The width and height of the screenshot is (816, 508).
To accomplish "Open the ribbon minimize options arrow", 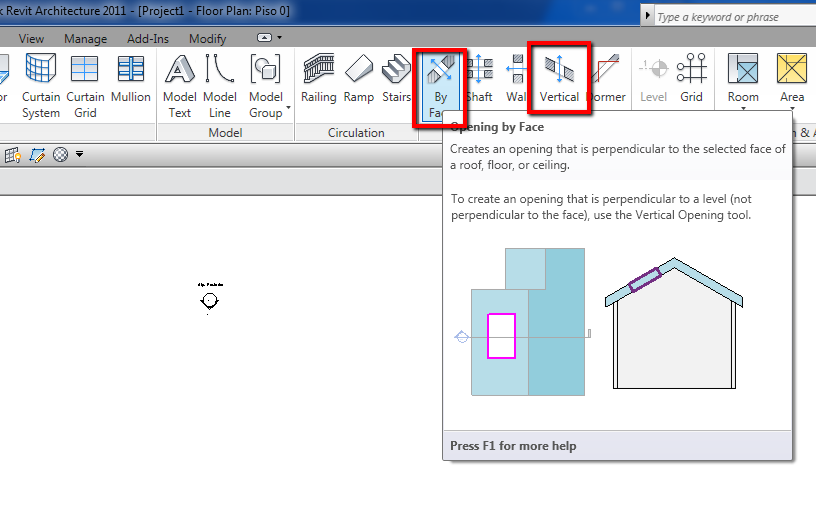I will point(279,37).
